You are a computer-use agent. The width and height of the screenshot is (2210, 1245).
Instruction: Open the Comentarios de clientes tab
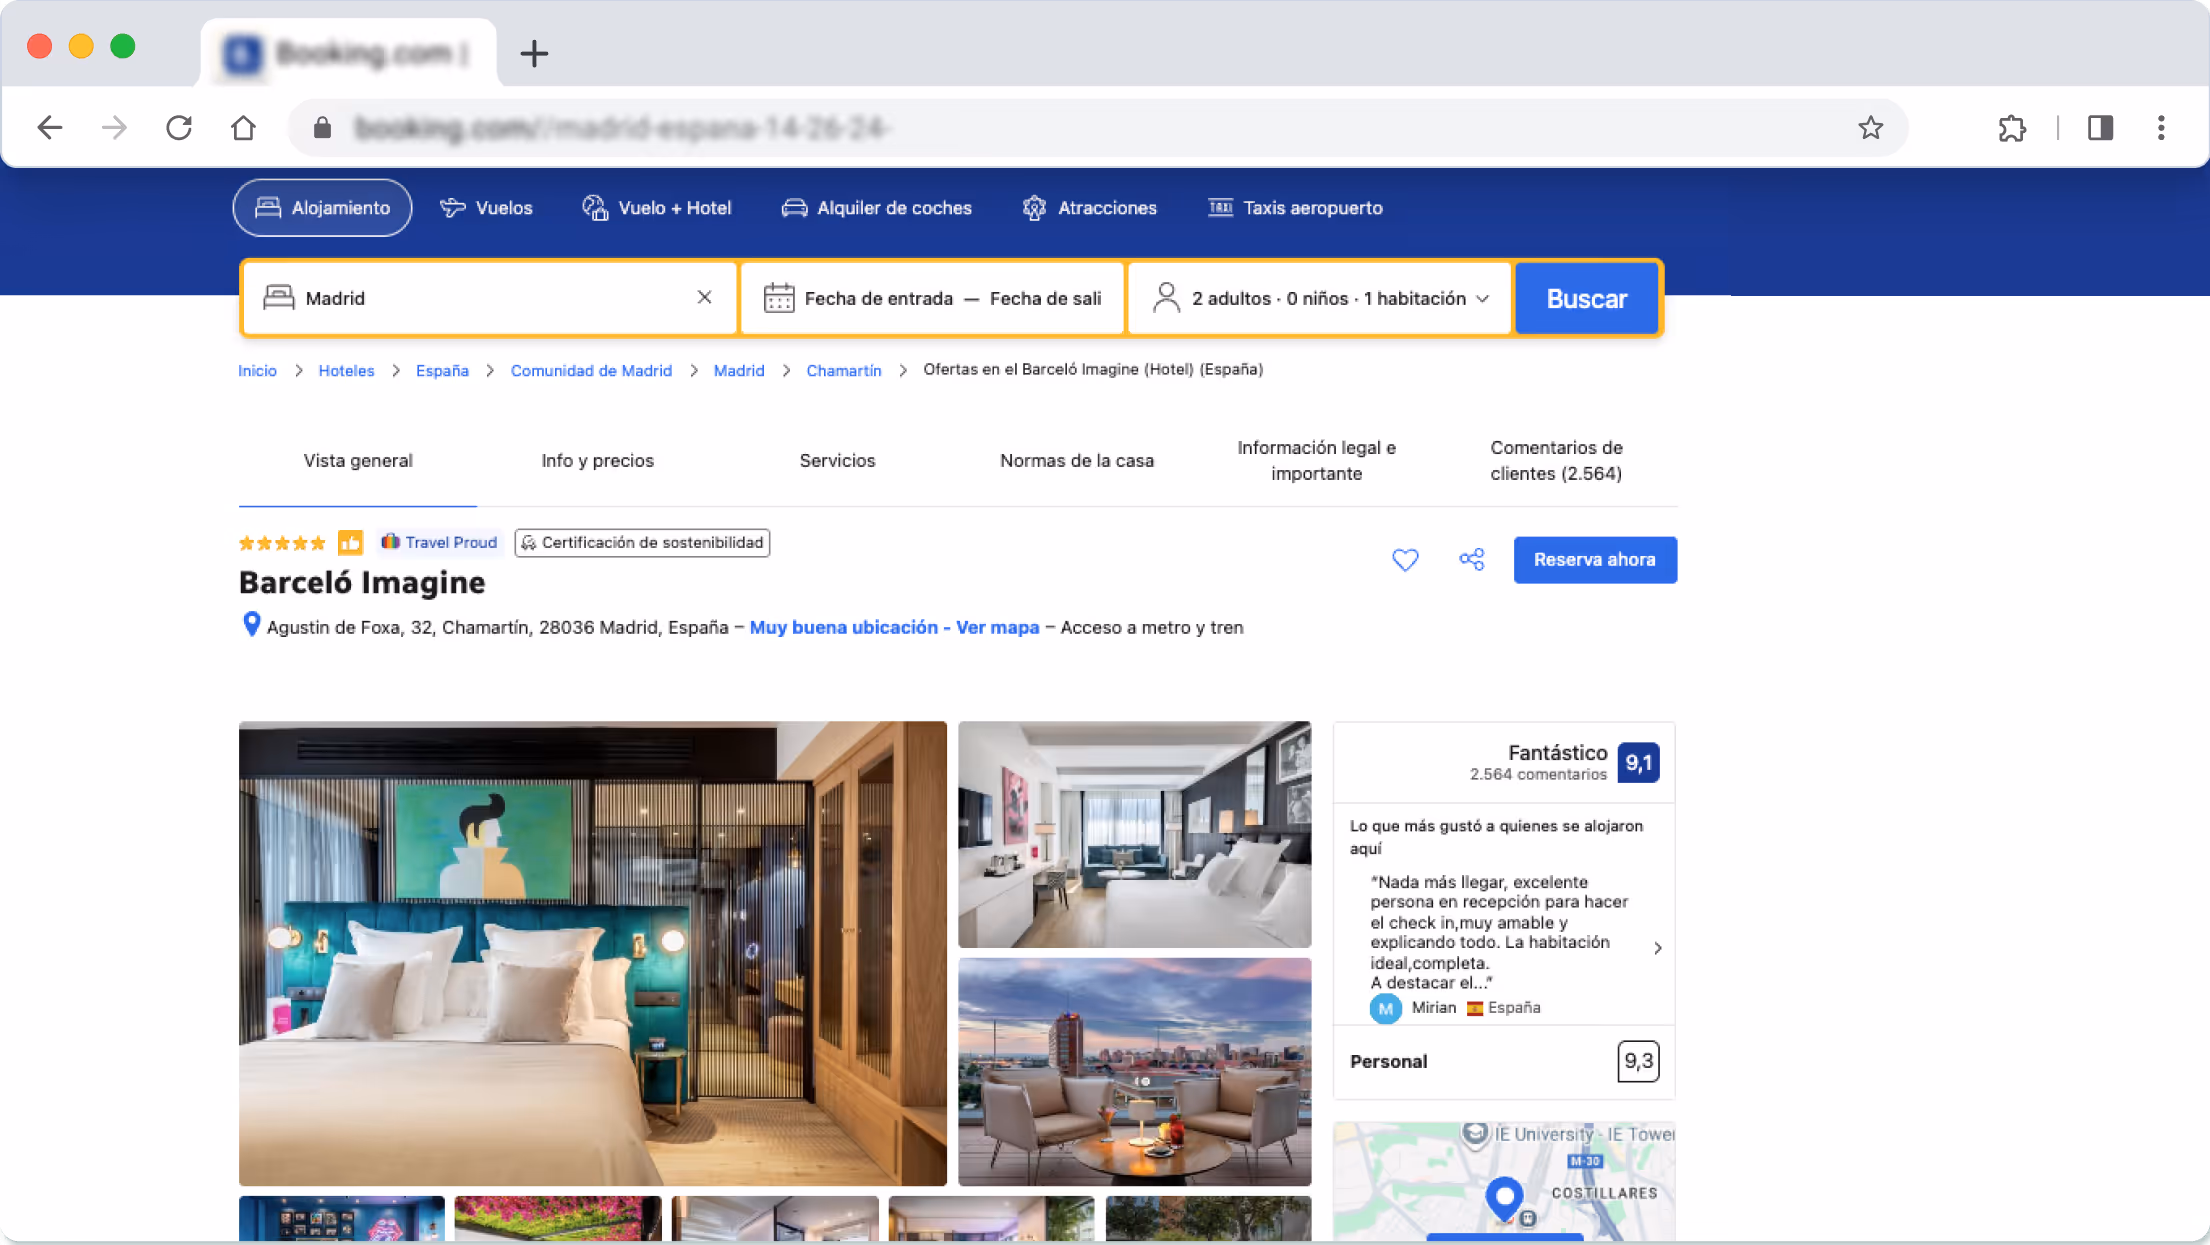coord(1556,460)
